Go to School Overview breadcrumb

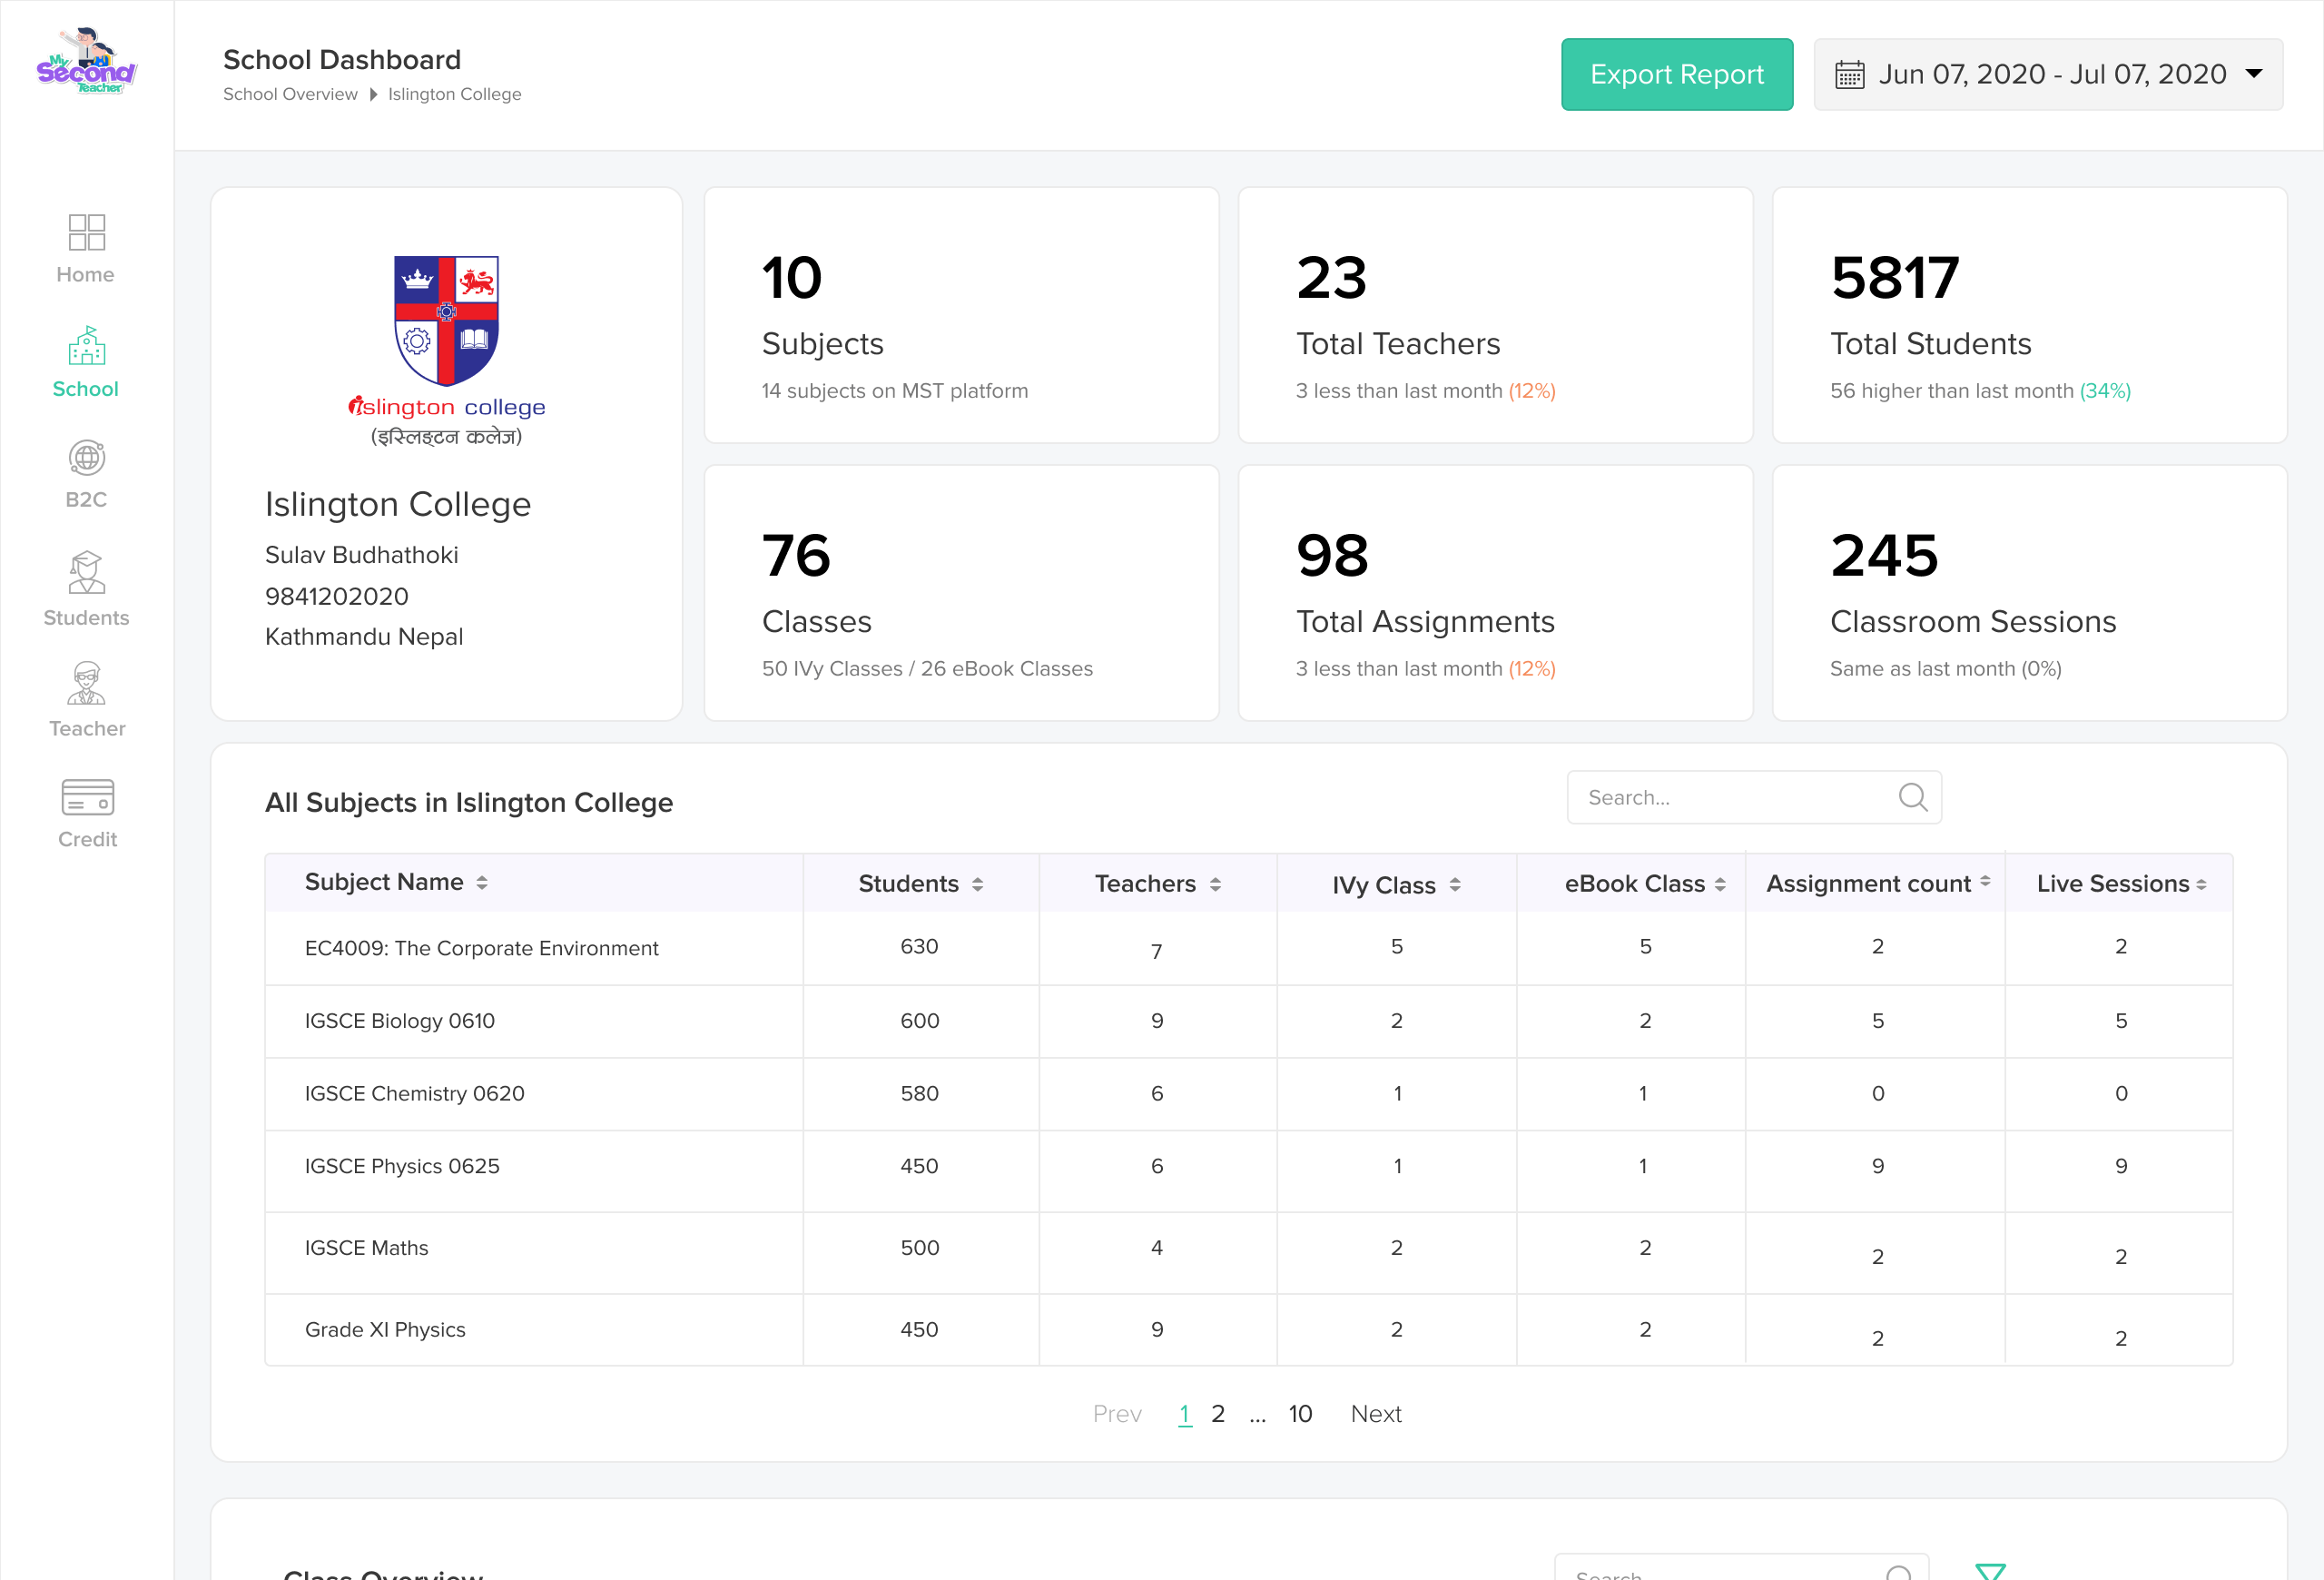coord(290,94)
